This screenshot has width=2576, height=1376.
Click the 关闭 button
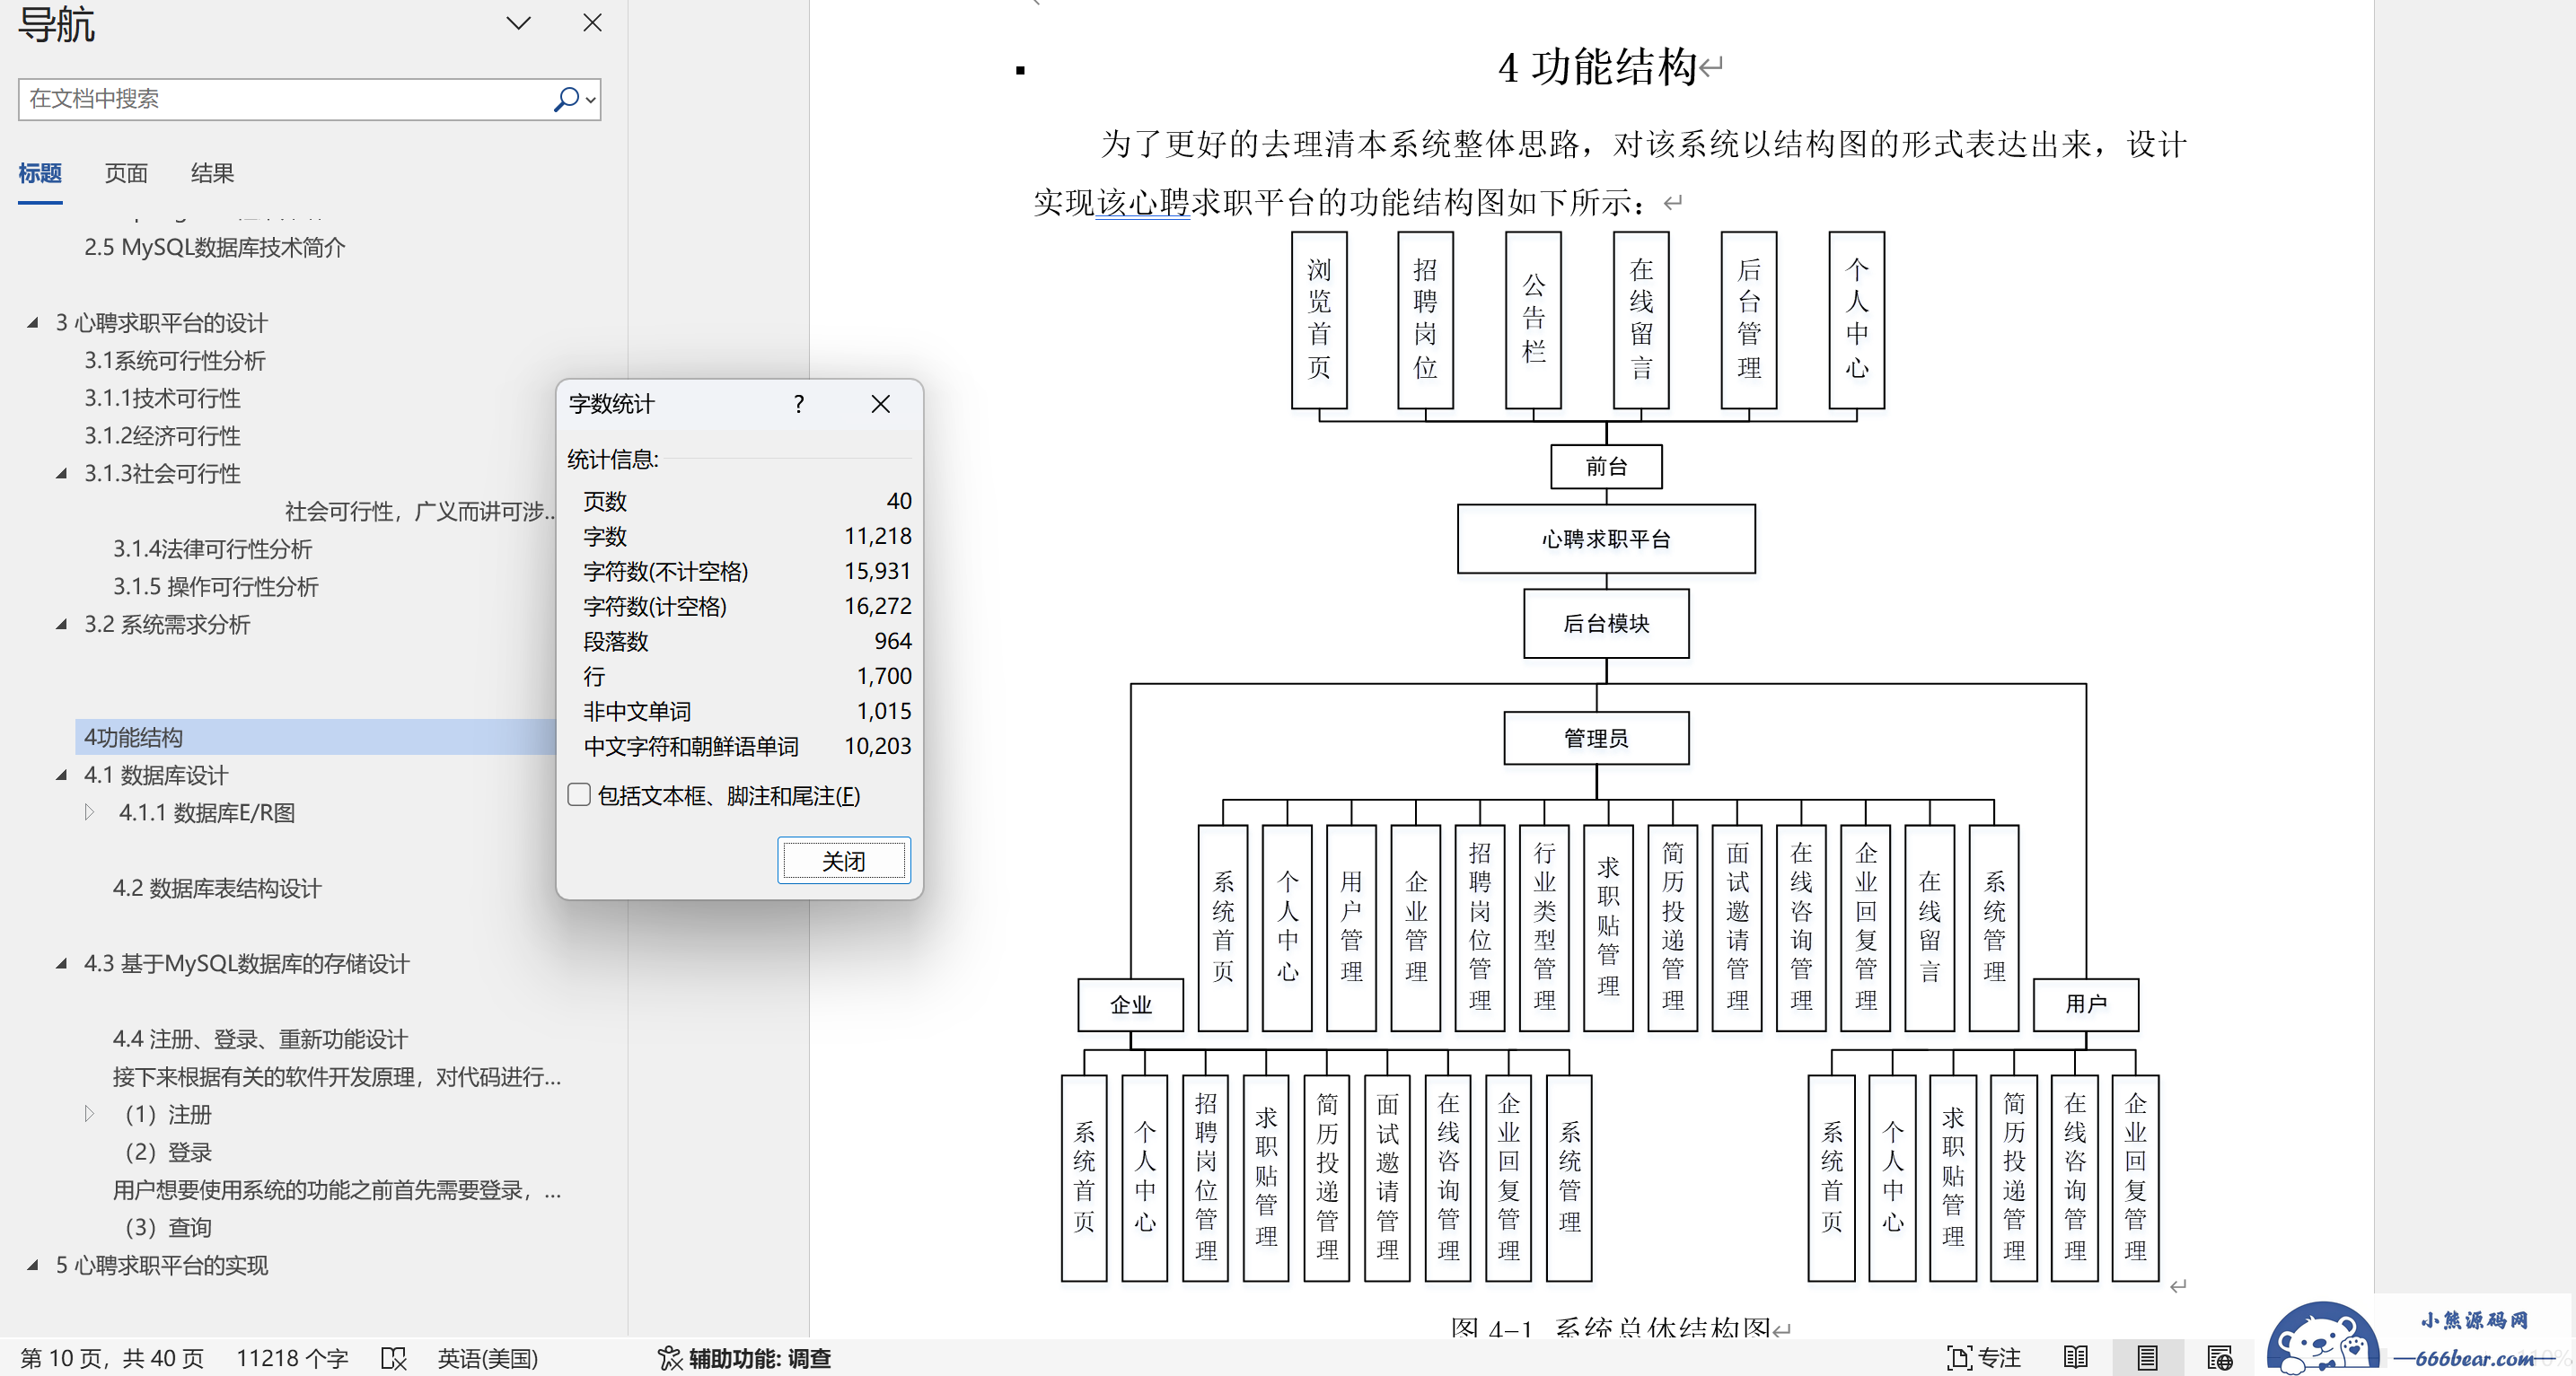pos(844,861)
